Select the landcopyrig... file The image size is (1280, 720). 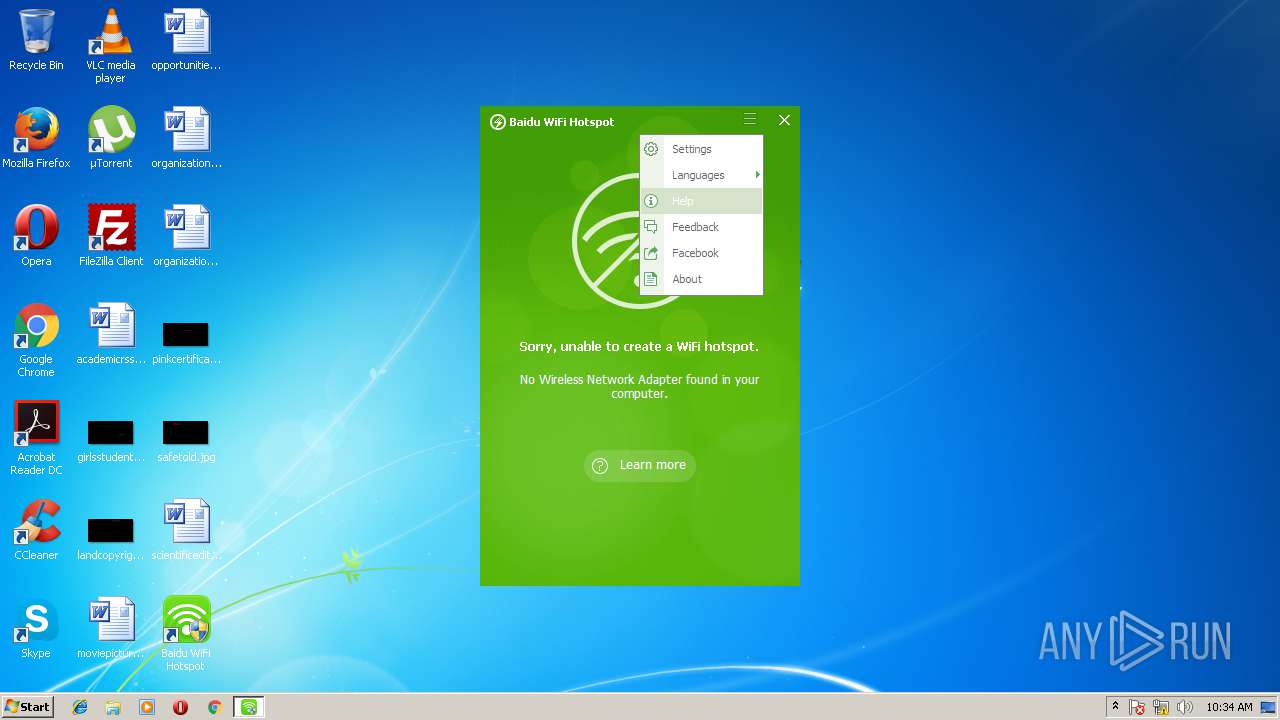click(x=110, y=537)
